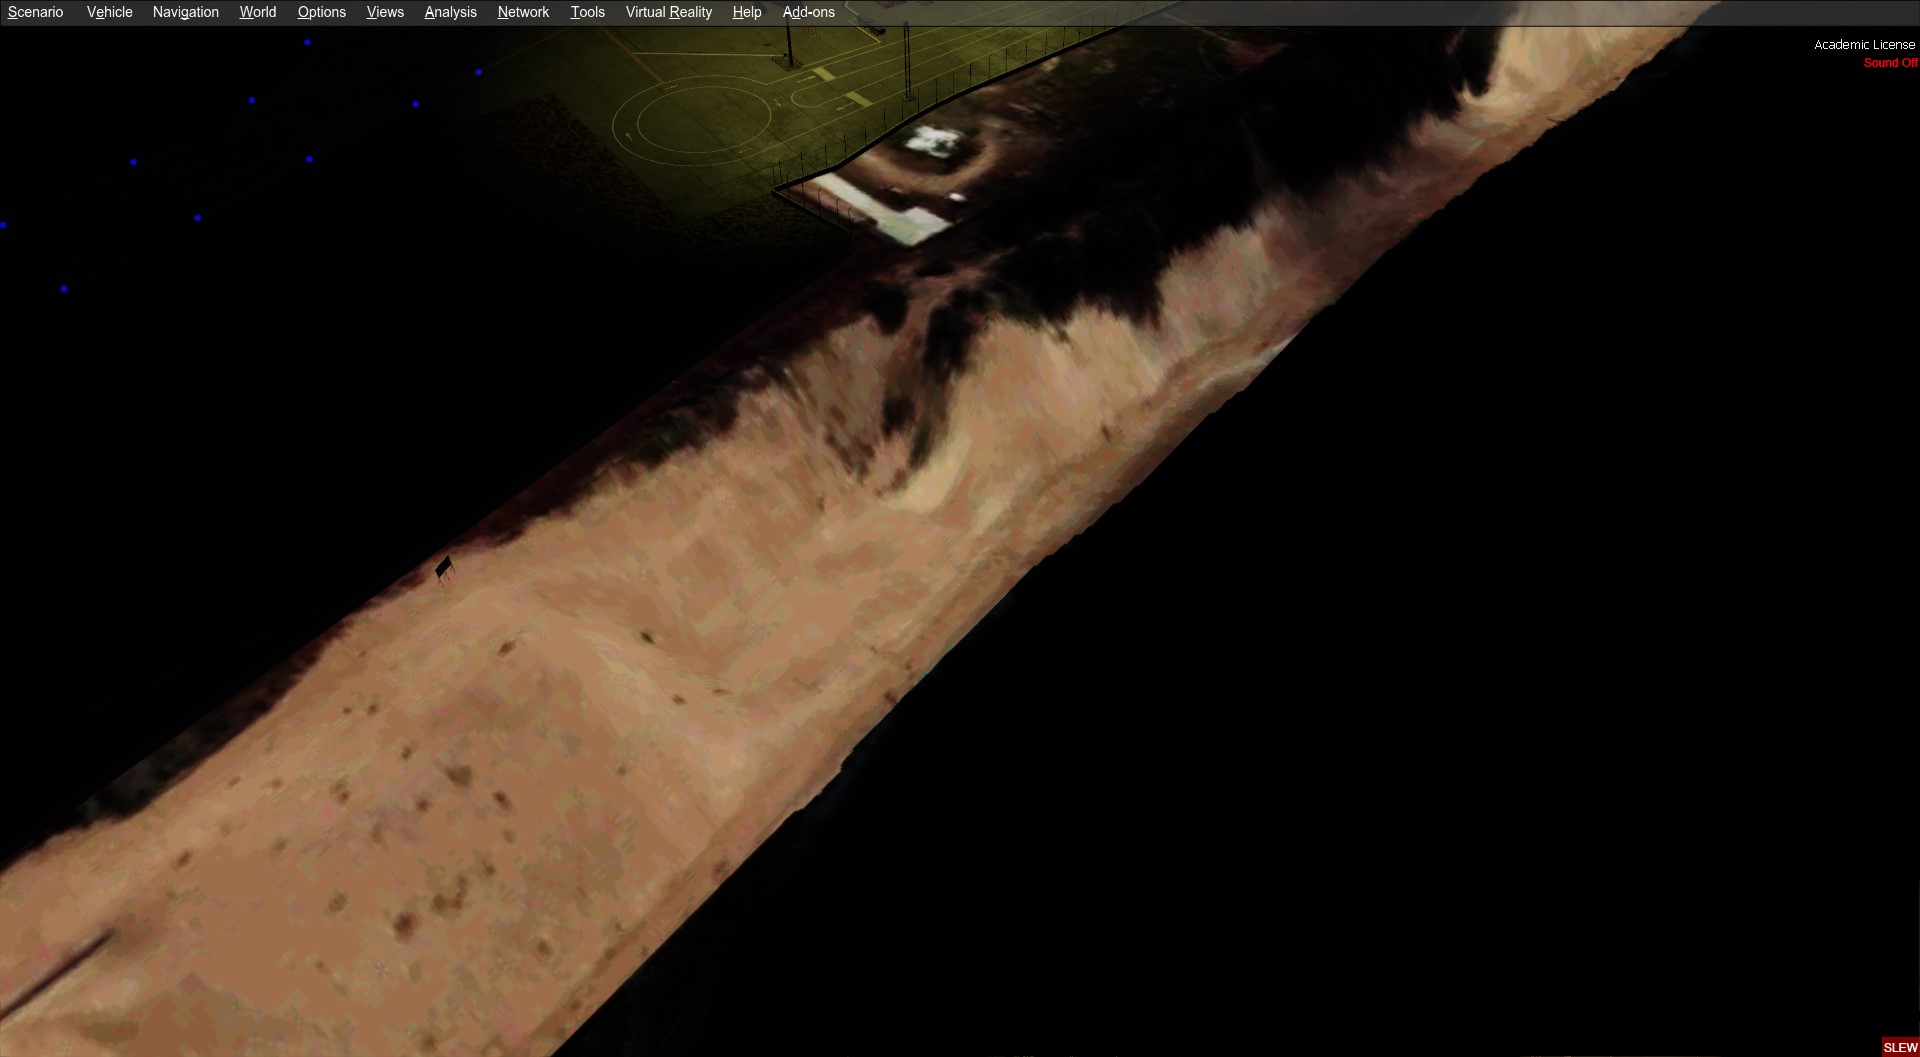Image resolution: width=1920 pixels, height=1057 pixels.
Task: Open the Vehicle menu
Action: pyautogui.click(x=109, y=12)
